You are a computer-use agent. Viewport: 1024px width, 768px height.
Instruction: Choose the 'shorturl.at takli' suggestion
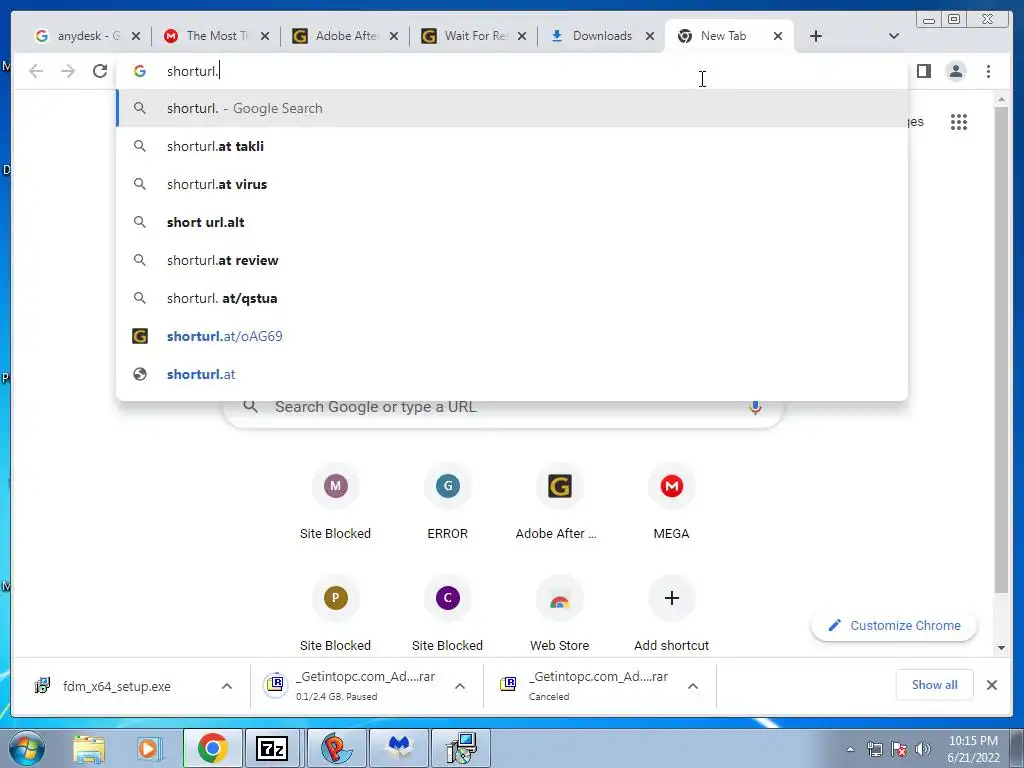pos(512,146)
